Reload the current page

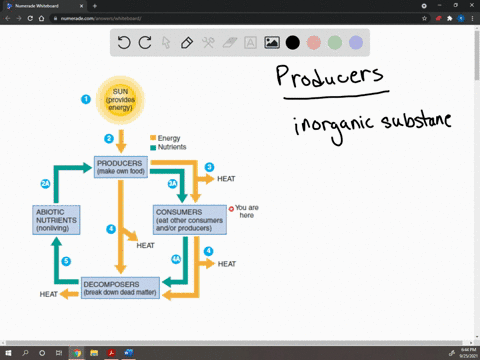point(30,18)
